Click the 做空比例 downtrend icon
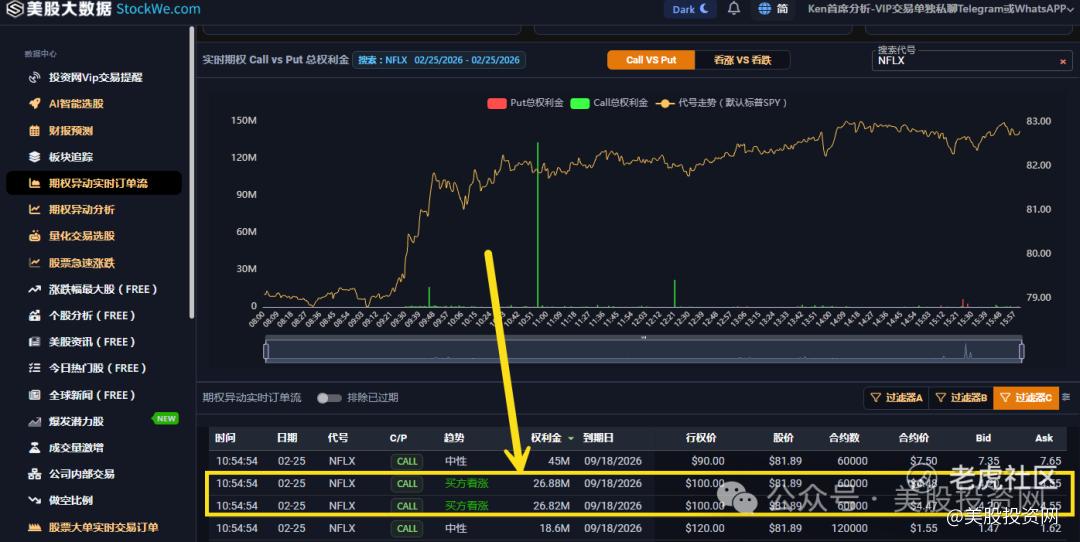This screenshot has height=542, width=1080. 34,500
